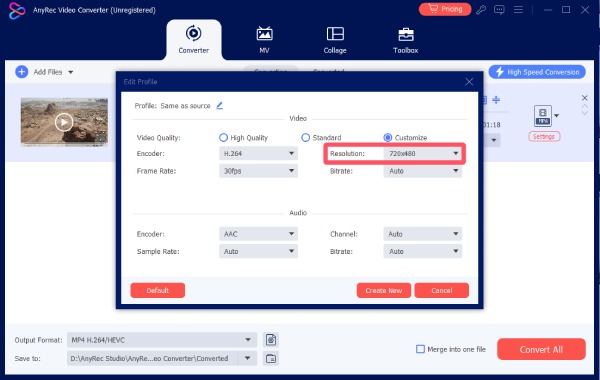Expand the Resolution 720x480 dropdown
Image resolution: width=600 pixels, height=380 pixels.
pos(422,153)
